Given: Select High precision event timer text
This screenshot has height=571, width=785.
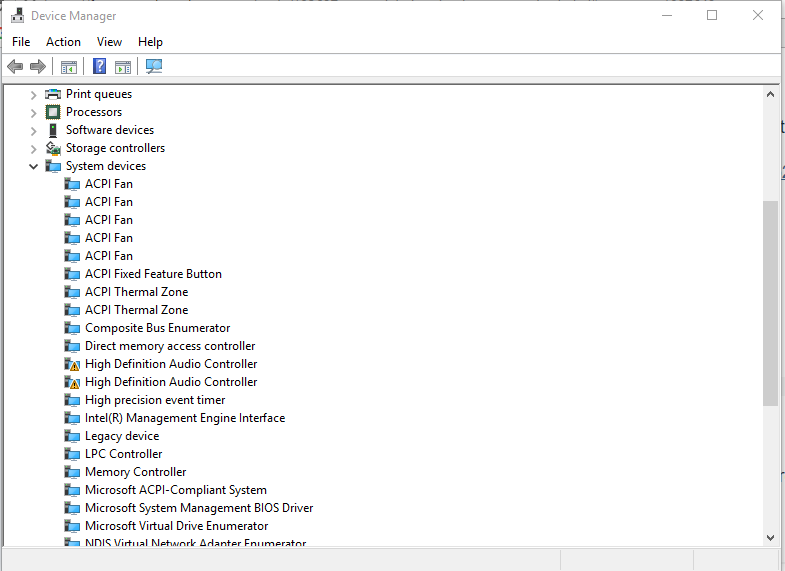Looking at the screenshot, I should [155, 400].
